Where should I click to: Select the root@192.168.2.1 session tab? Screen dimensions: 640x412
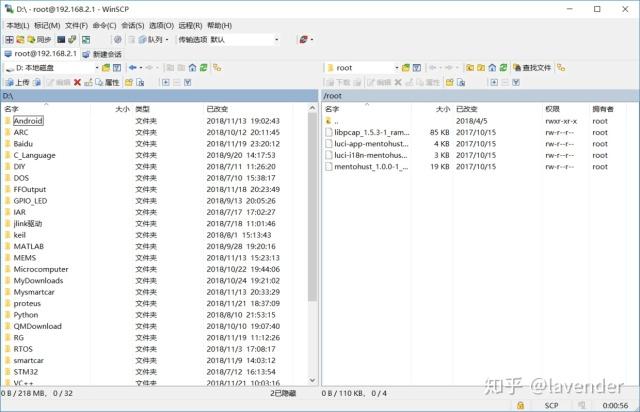(40, 54)
